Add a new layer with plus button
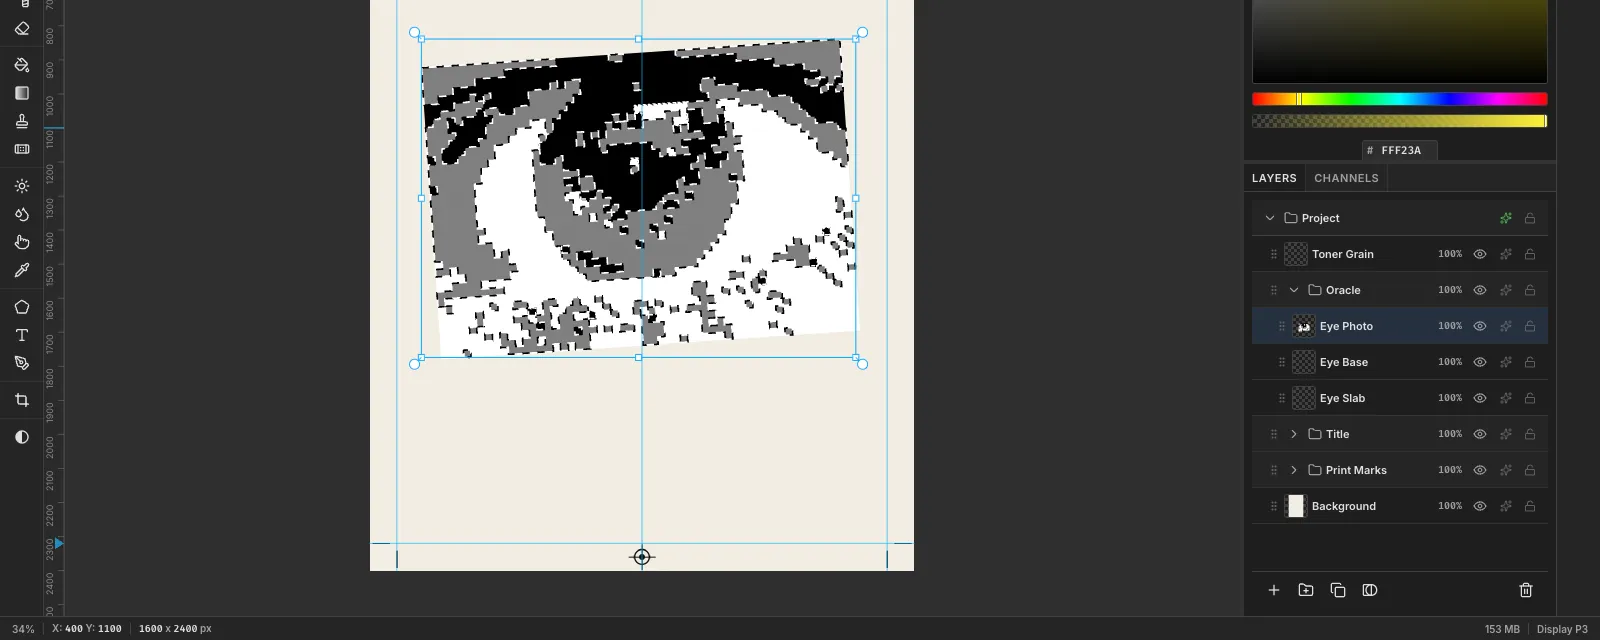 (1274, 590)
